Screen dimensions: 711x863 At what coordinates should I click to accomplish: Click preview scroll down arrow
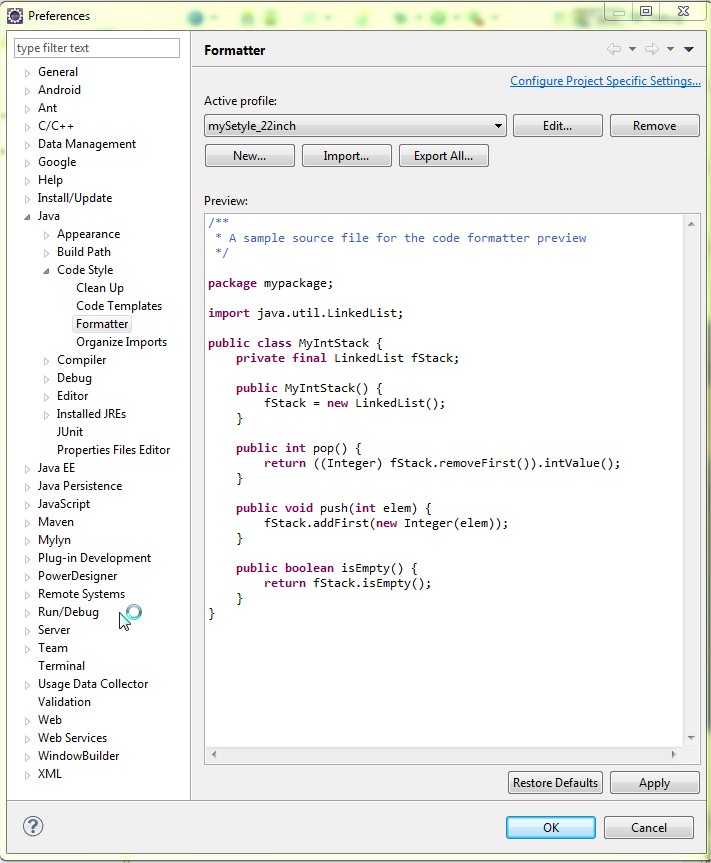pos(691,738)
